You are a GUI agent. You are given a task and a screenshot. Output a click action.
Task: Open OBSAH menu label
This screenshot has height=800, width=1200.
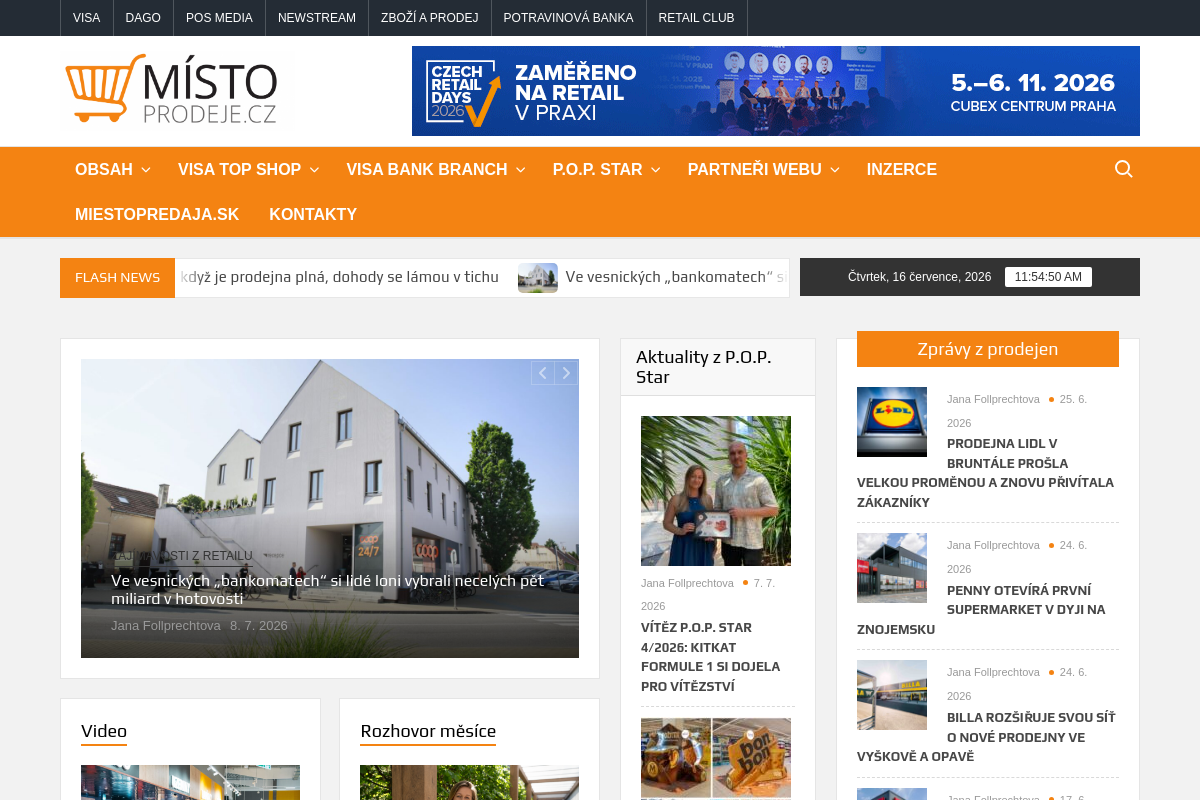(x=104, y=170)
